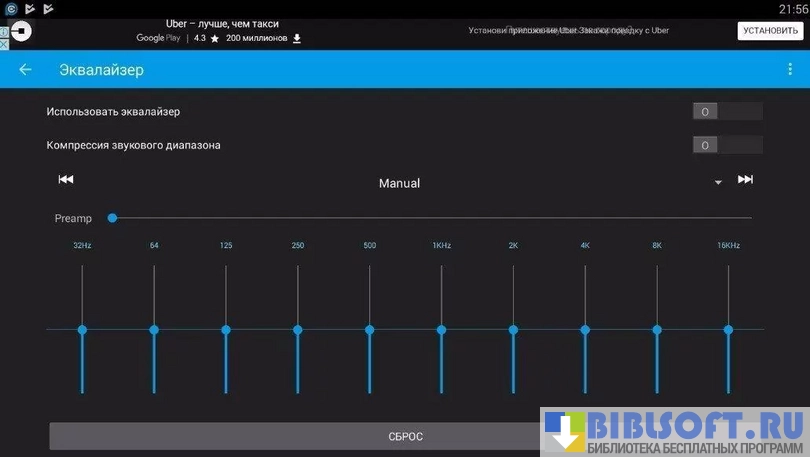Viewport: 810px width, 457px height.
Task: Open first notification icon in status bar
Action: pyautogui.click(x=9, y=8)
